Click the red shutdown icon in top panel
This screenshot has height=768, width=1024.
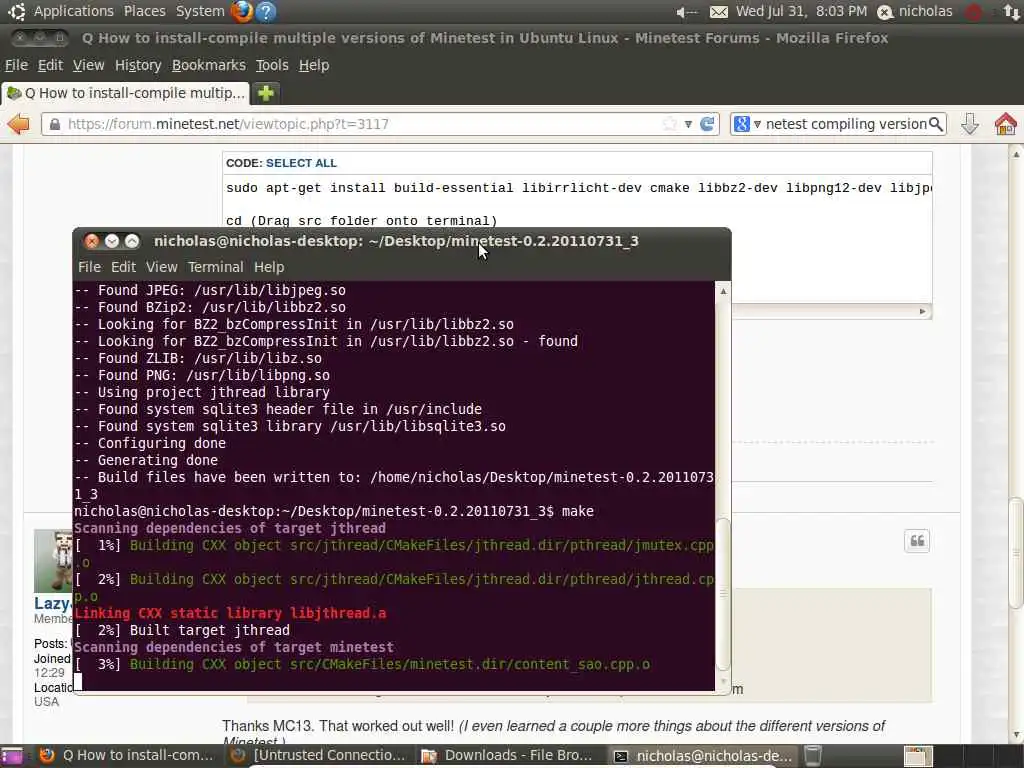click(974, 12)
